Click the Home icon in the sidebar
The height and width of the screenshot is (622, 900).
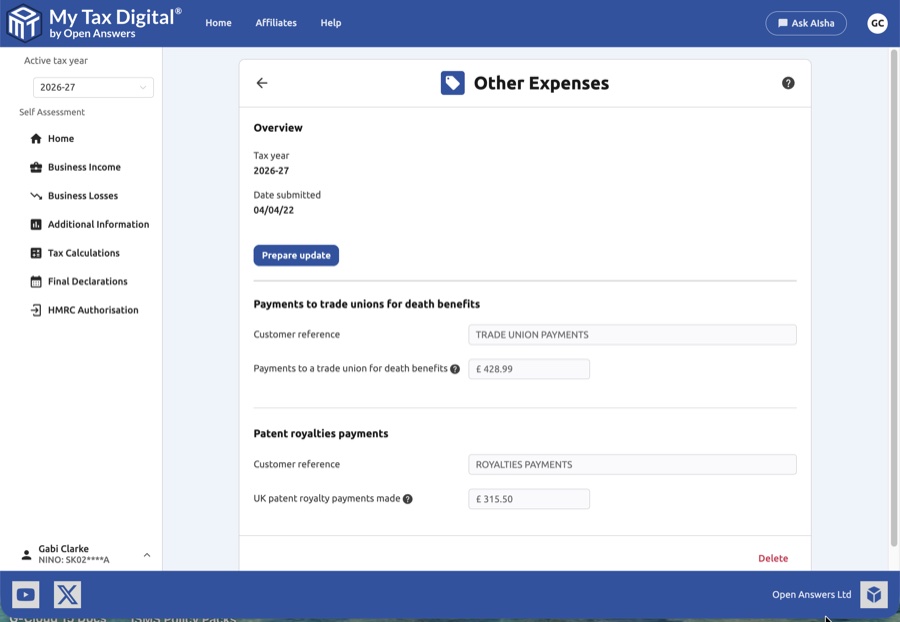(36, 138)
